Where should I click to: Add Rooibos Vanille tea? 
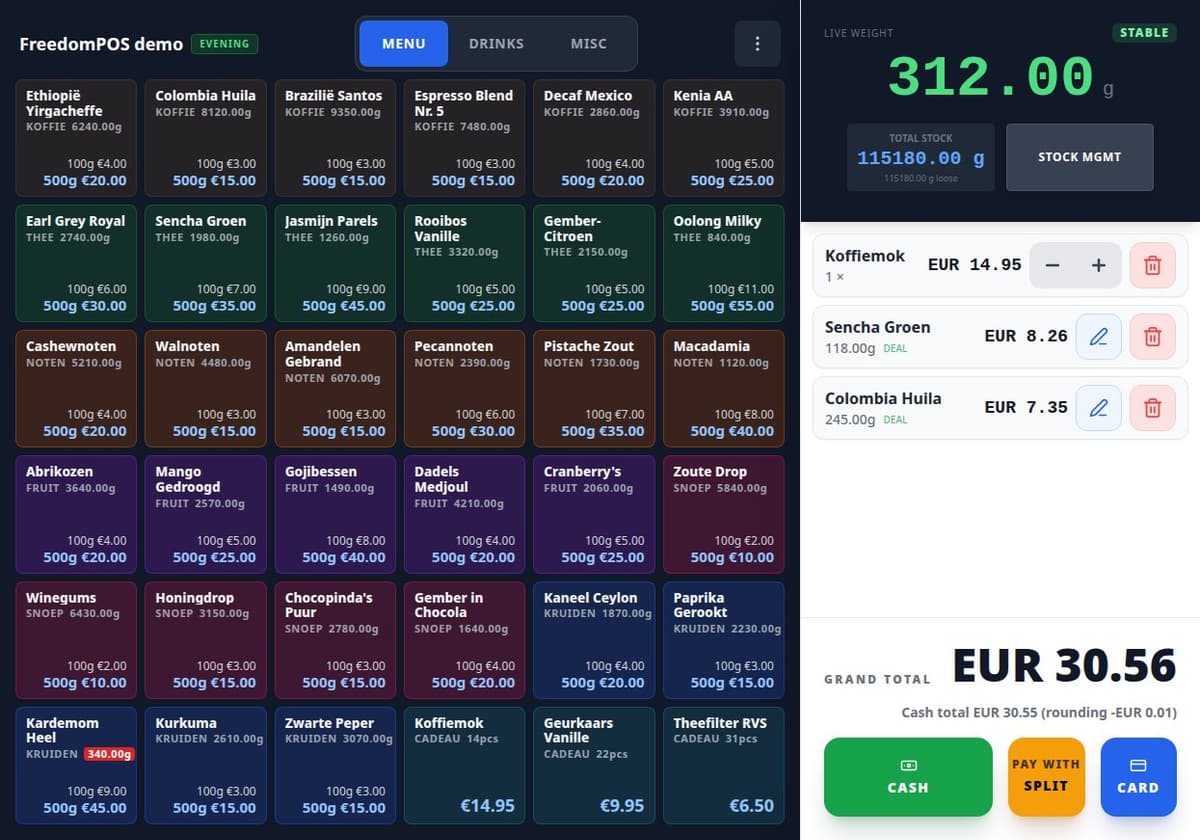point(465,263)
